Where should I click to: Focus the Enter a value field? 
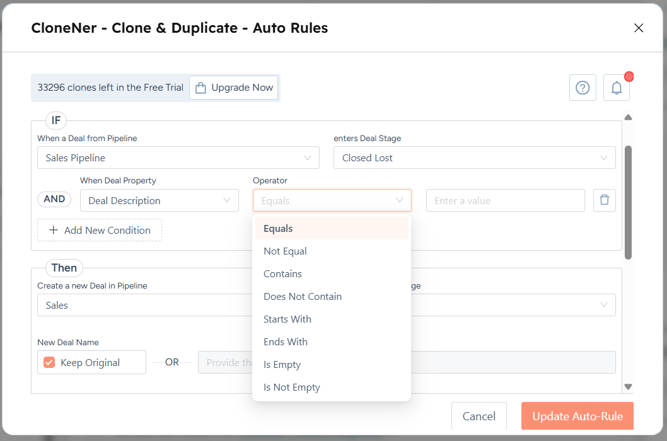[x=505, y=200]
